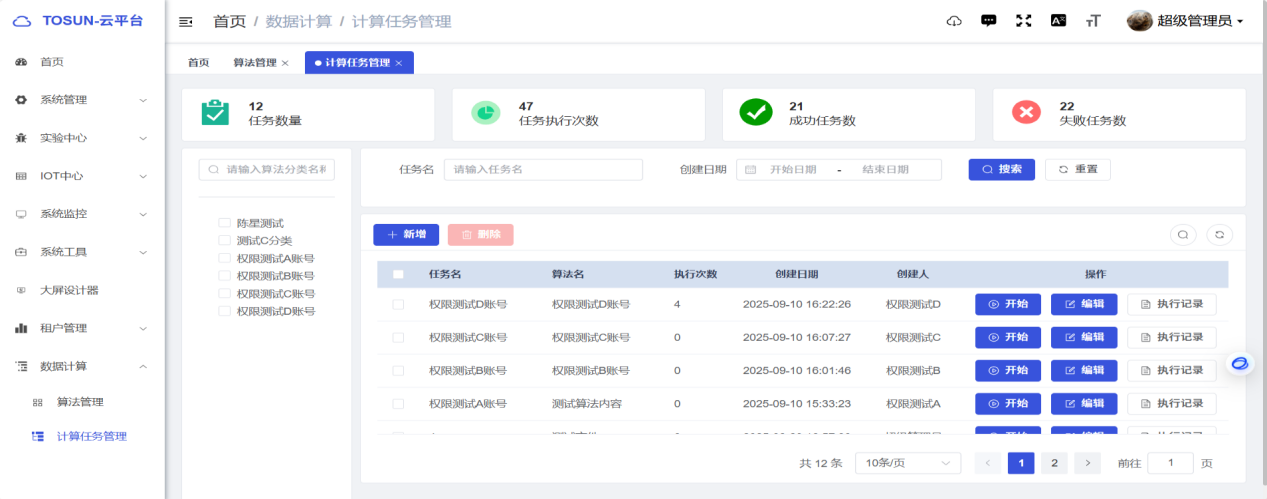Toggle the select-all checkbox in table header

pyautogui.click(x=399, y=274)
